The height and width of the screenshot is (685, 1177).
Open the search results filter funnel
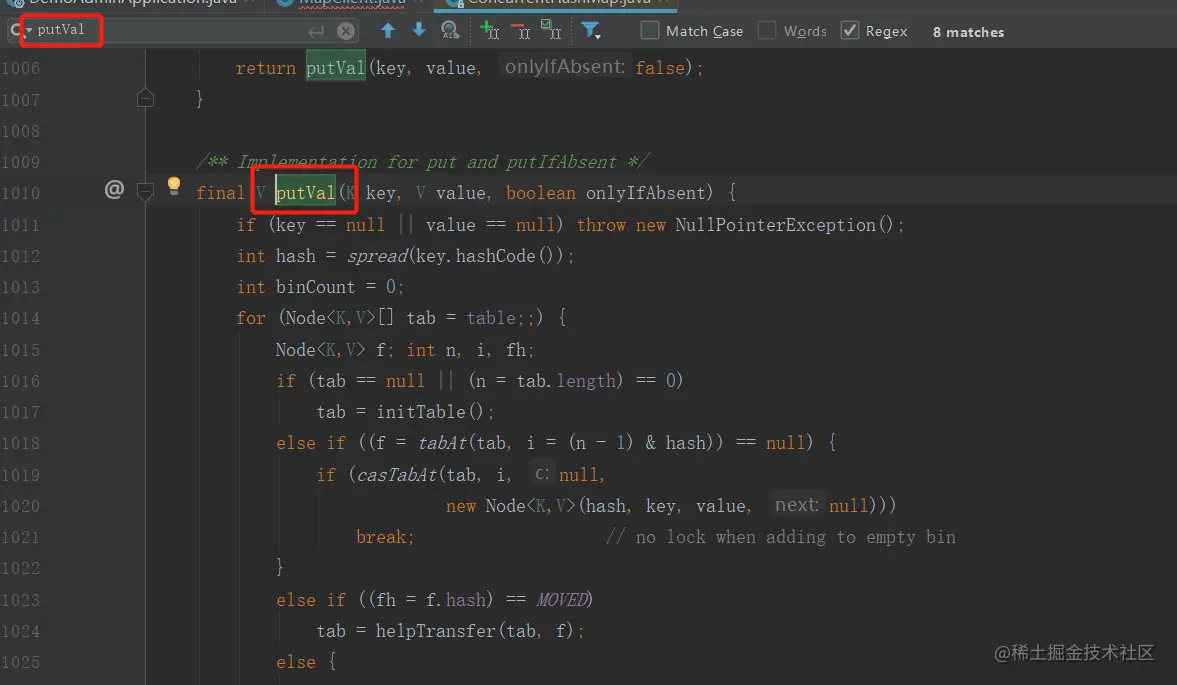click(591, 30)
